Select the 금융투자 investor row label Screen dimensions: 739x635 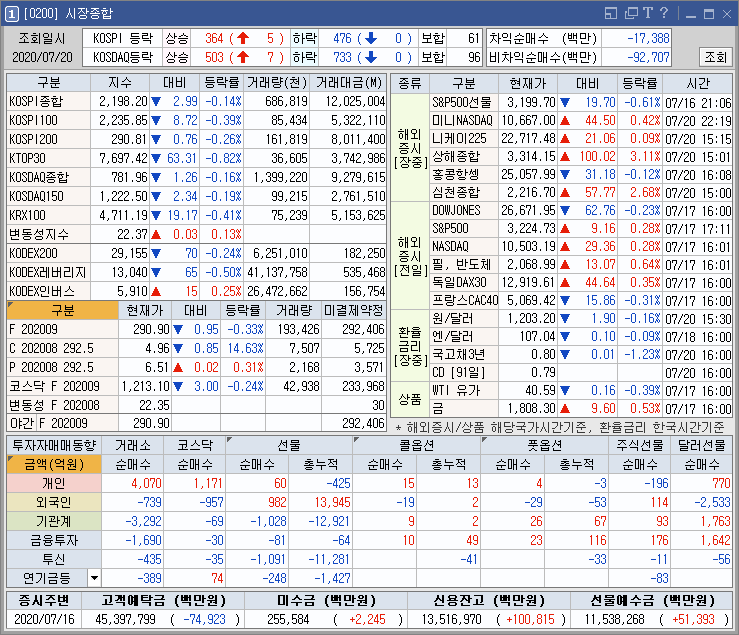[54, 540]
